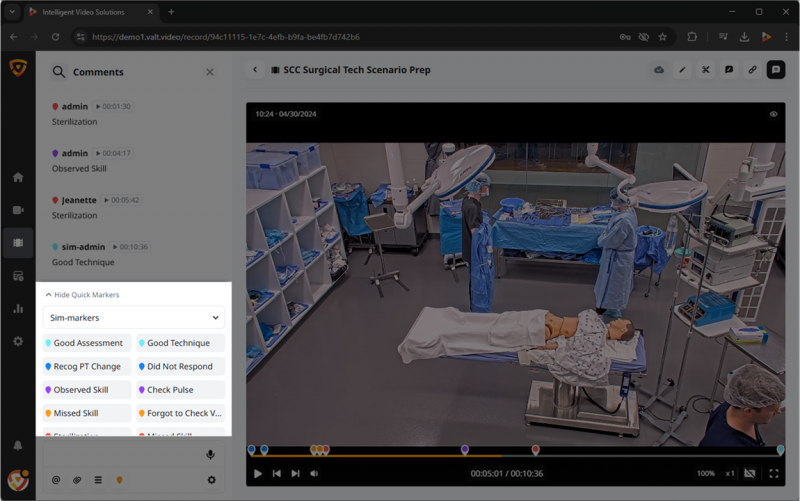Go back using the arrow beside recording title
This screenshot has height=501, width=800.
(x=255, y=70)
